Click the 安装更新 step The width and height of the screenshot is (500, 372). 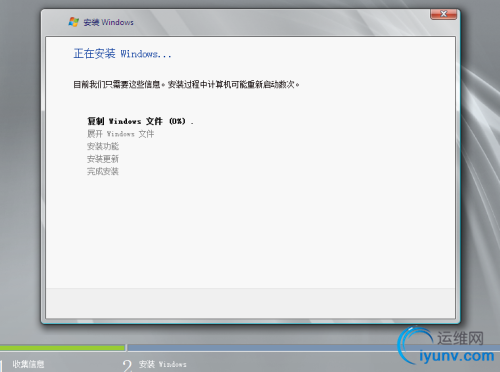click(x=103, y=159)
